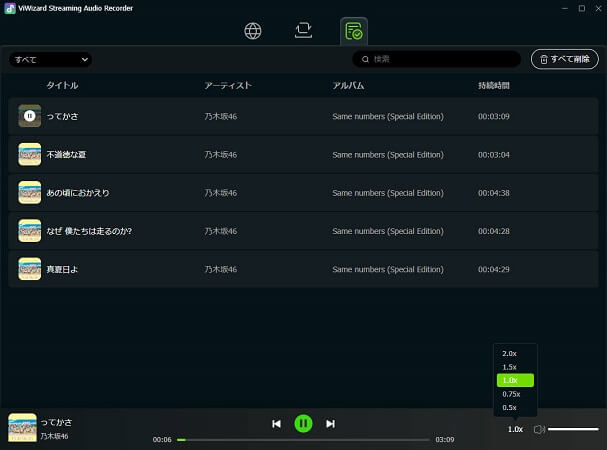Pause playback with the green button
Image resolution: width=607 pixels, height=450 pixels.
click(x=303, y=424)
